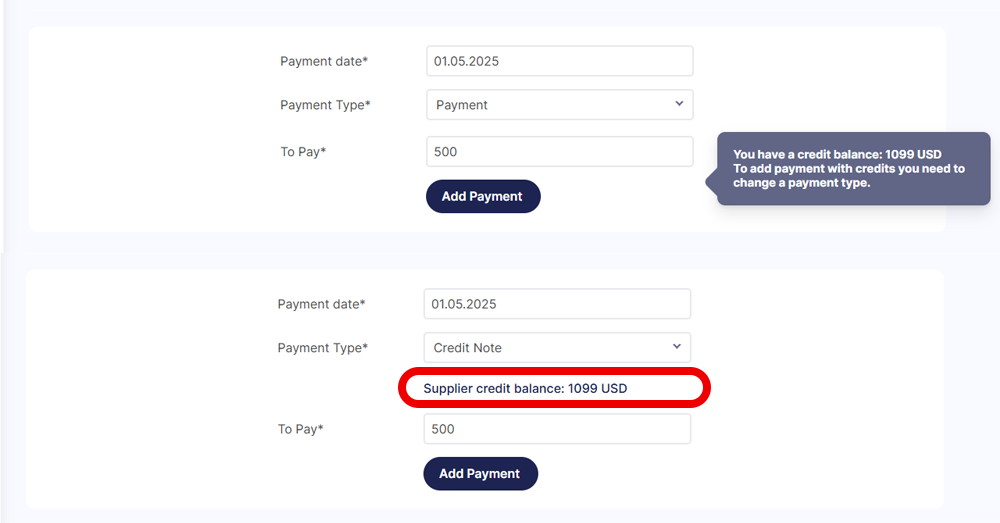Click Add Payment beside the credit balance tooltip

[x=483, y=196]
